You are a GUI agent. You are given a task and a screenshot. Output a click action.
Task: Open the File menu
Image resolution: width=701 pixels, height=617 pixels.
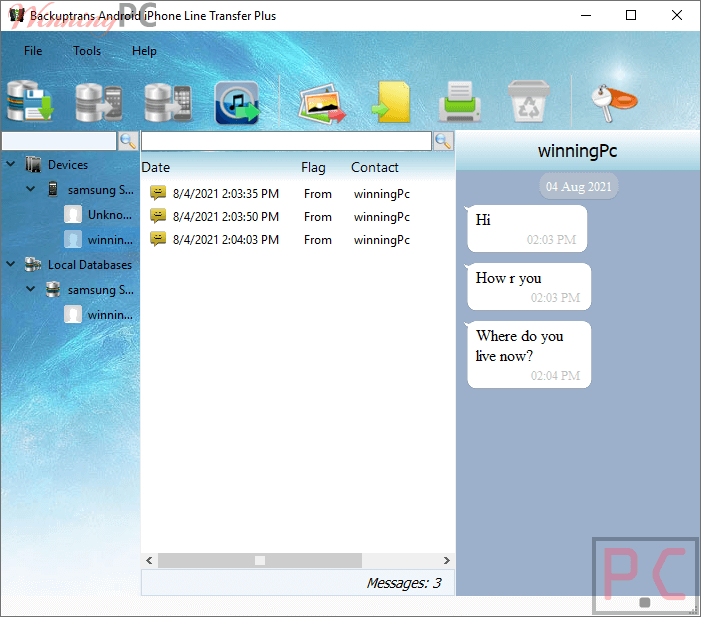click(x=33, y=51)
